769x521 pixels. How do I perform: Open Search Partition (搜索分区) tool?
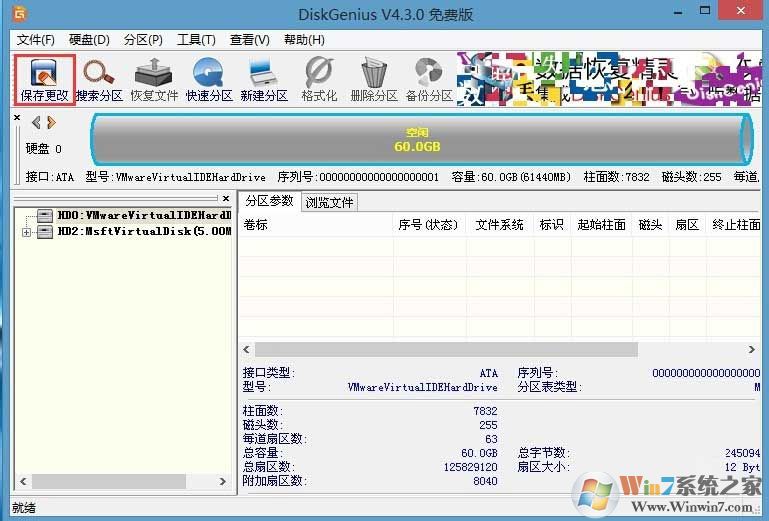tap(99, 79)
